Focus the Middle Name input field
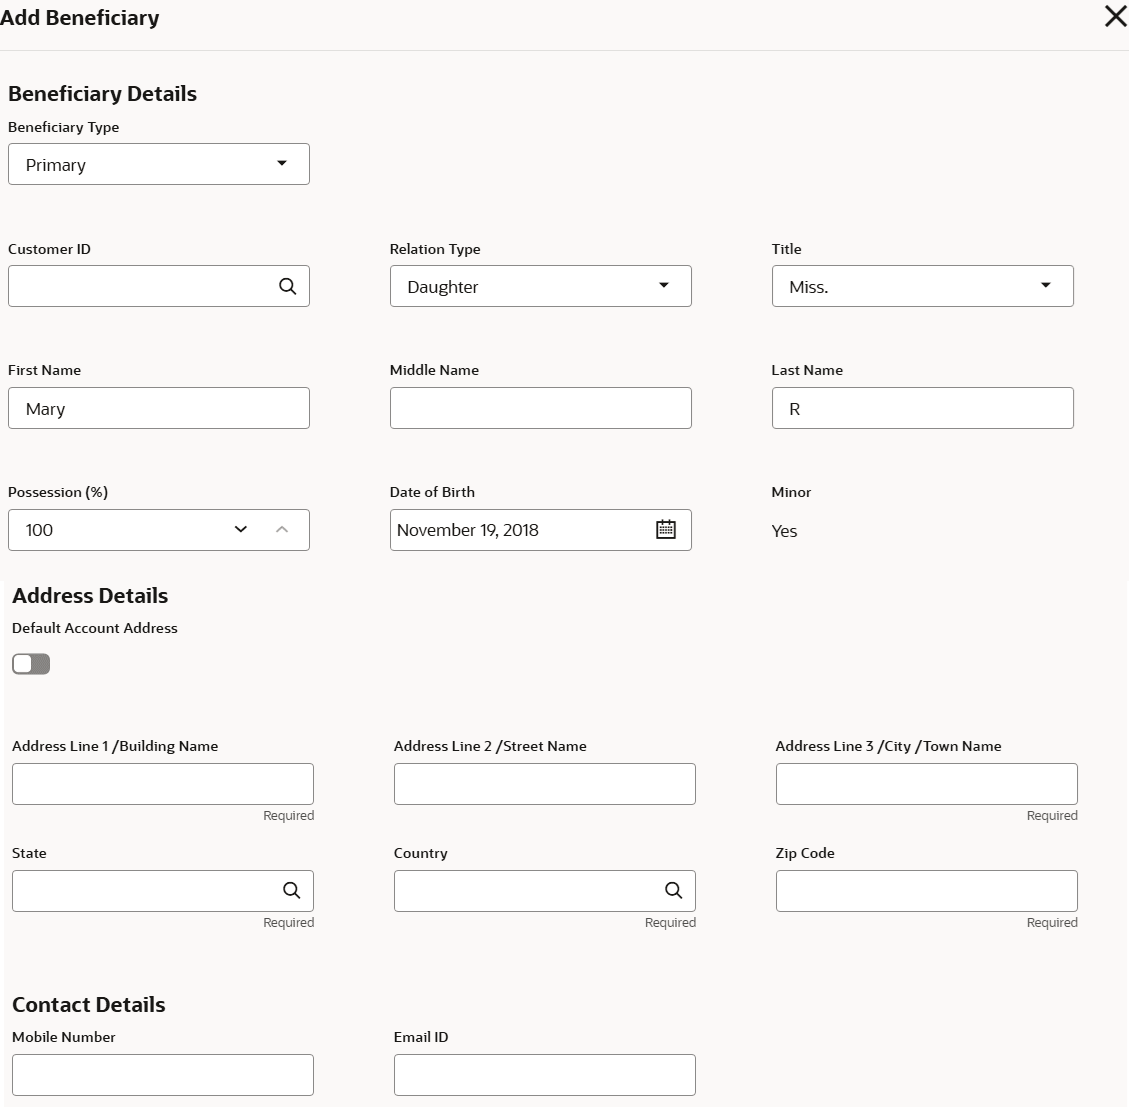1129x1107 pixels. [540, 408]
